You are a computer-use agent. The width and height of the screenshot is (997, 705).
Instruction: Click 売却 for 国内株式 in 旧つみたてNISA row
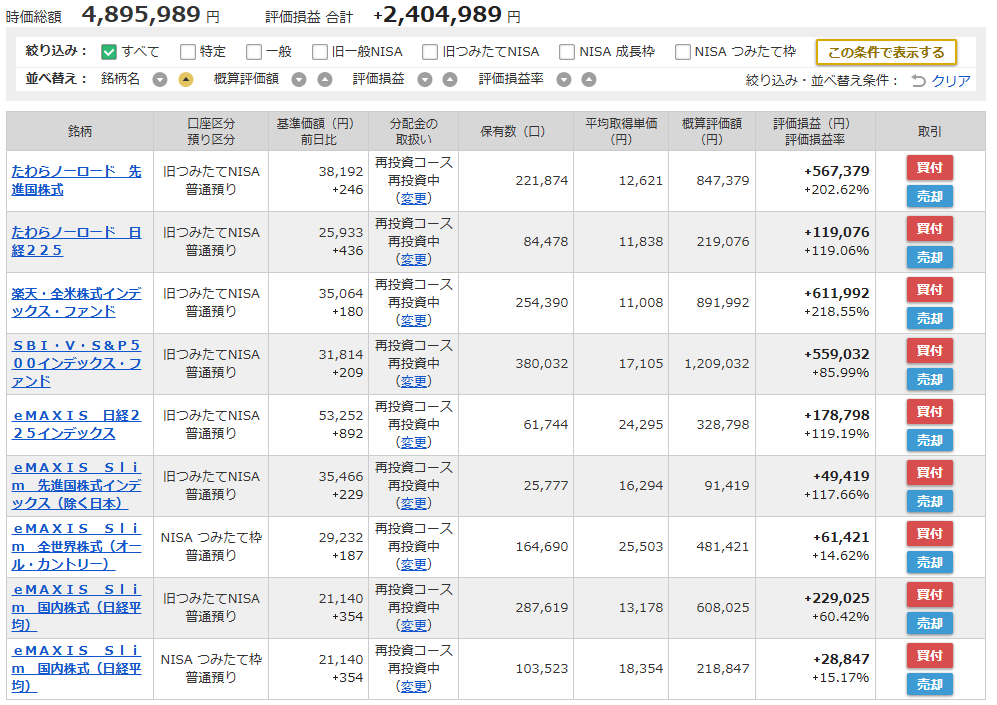tap(930, 624)
